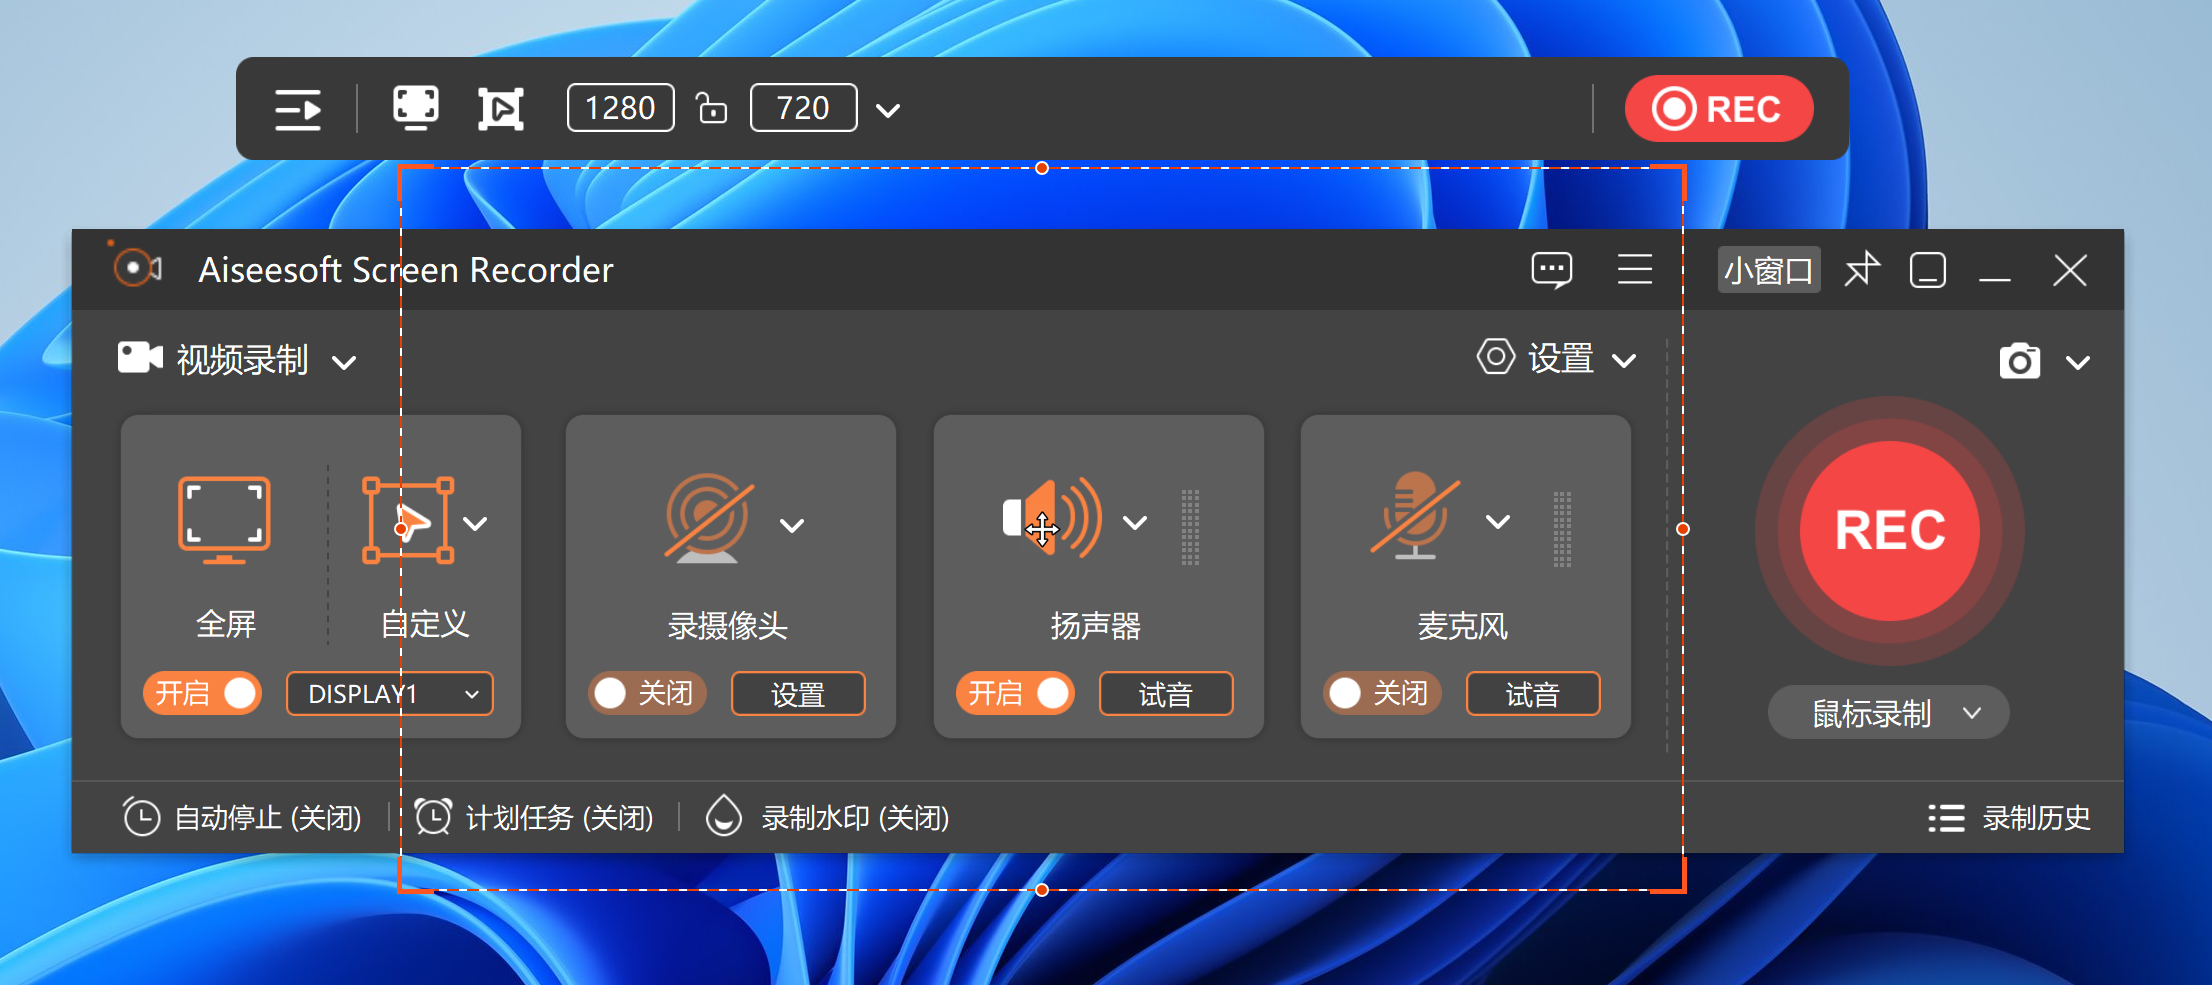Select custom region icon in top toolbar

pyautogui.click(x=501, y=109)
